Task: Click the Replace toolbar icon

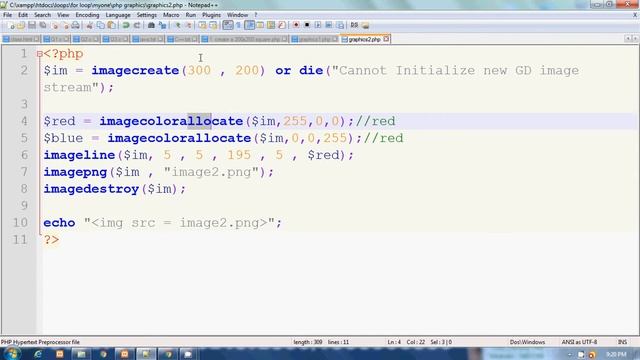Action: click(162, 25)
